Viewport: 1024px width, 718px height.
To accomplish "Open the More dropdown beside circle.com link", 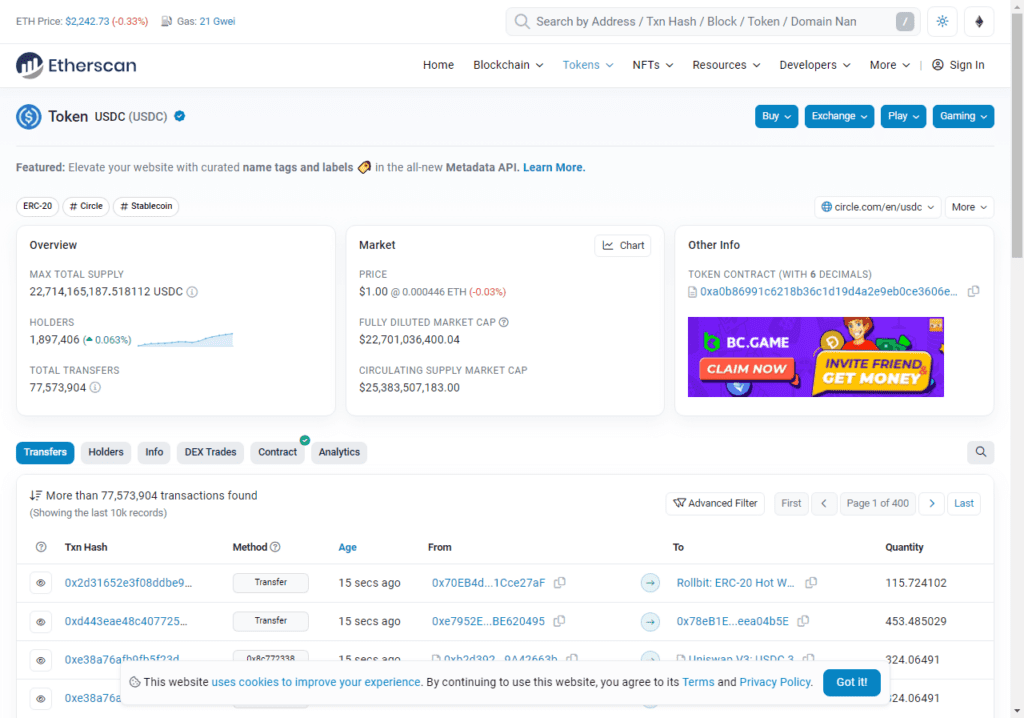I will [x=969, y=207].
